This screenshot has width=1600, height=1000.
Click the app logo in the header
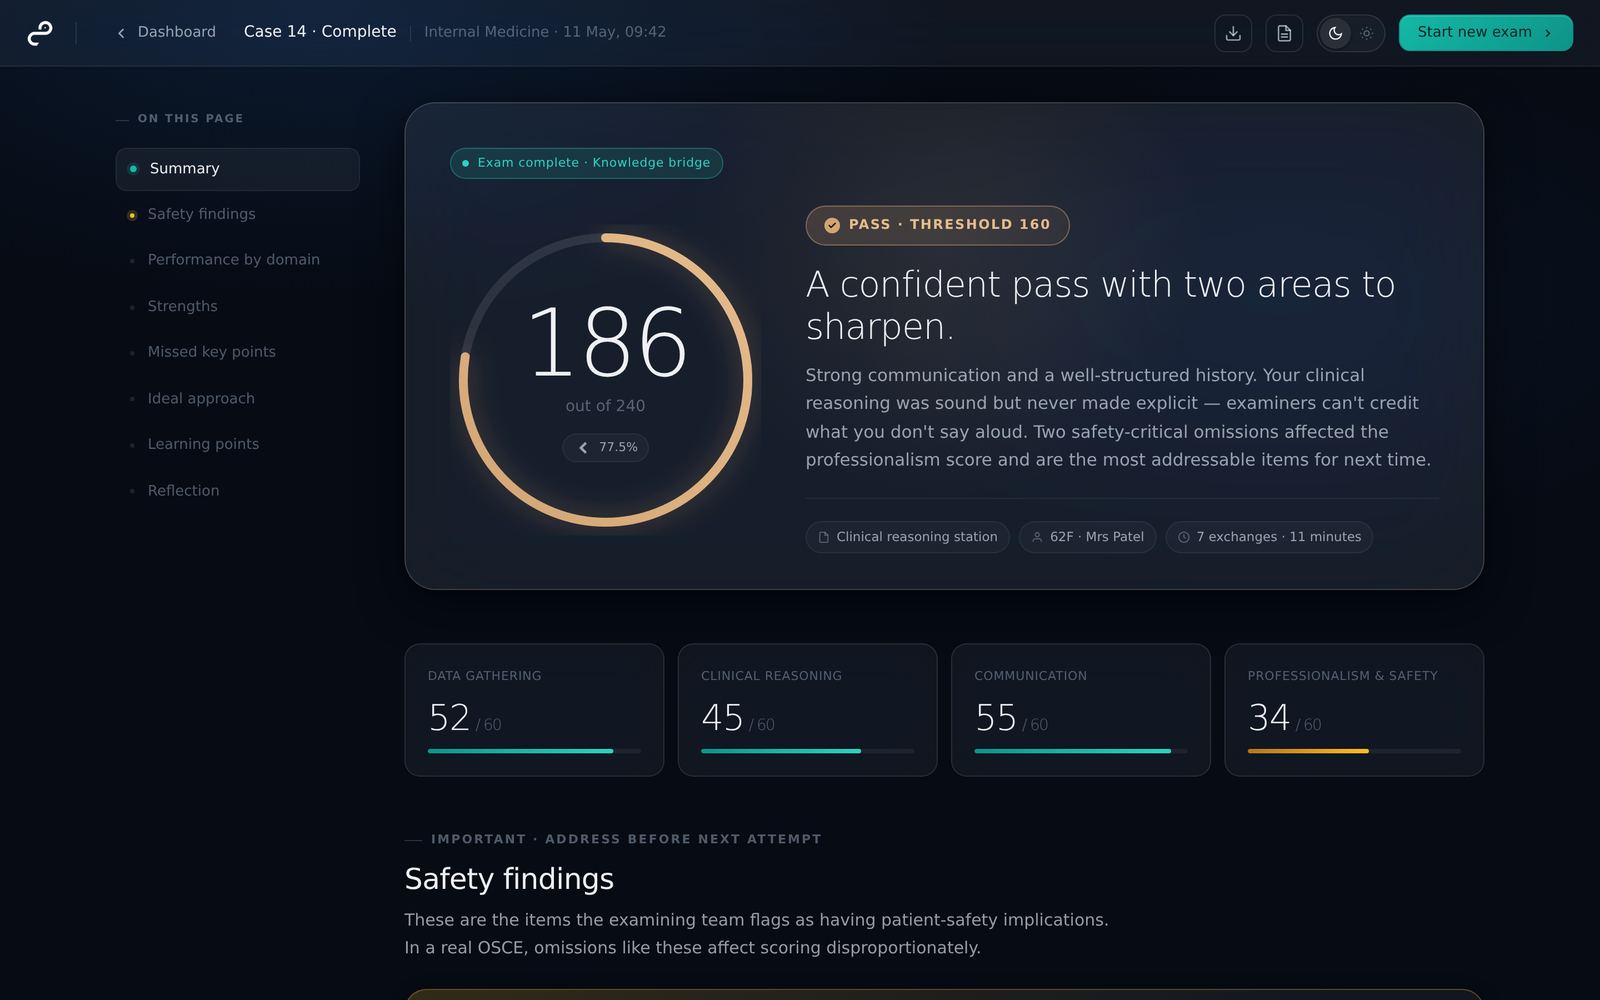coord(40,33)
